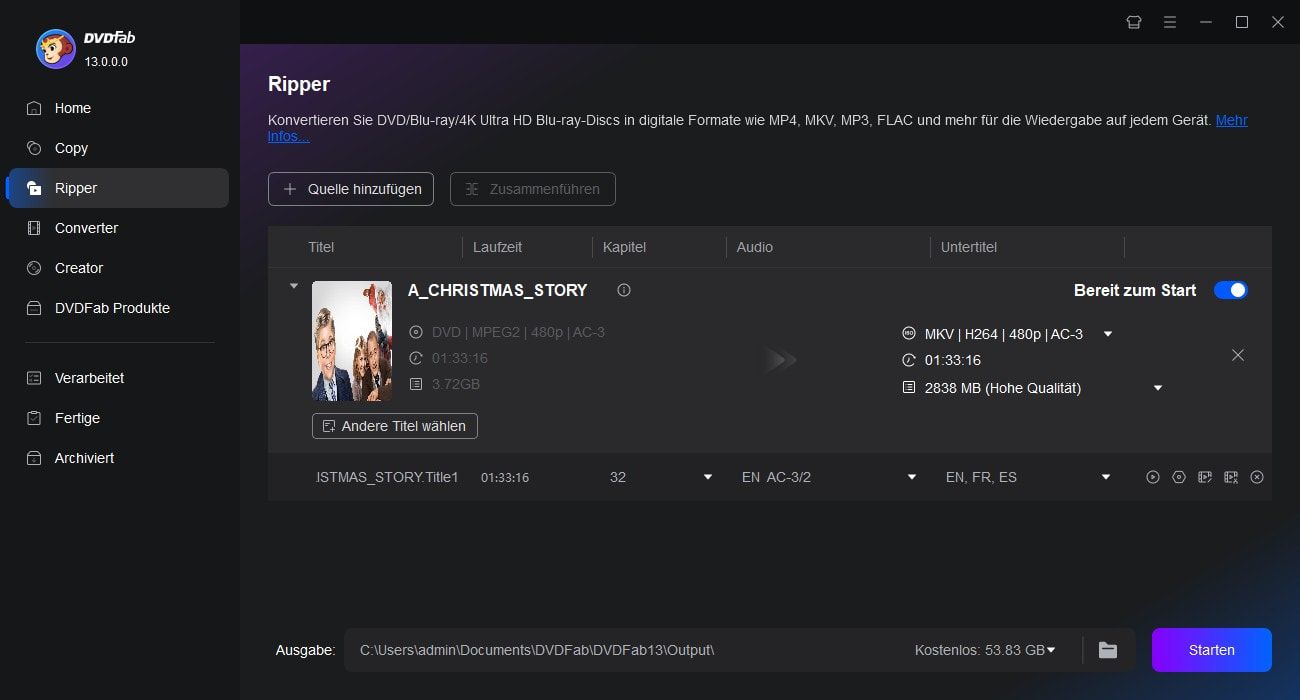1300x700 pixels.
Task: Collapse the A_CHRISTMAS_STORY source row
Action: (x=294, y=286)
